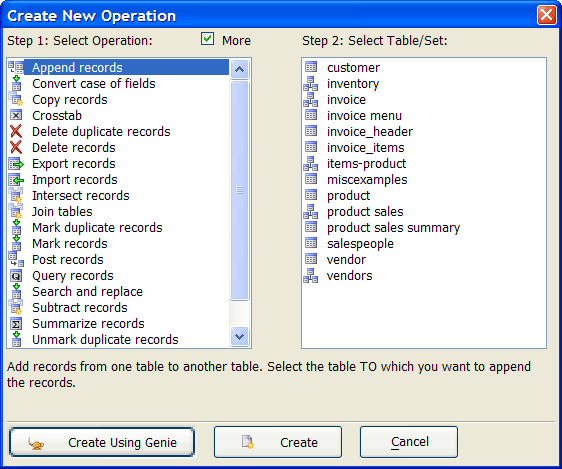
Task: Click the Import records icon
Action: click(x=16, y=180)
